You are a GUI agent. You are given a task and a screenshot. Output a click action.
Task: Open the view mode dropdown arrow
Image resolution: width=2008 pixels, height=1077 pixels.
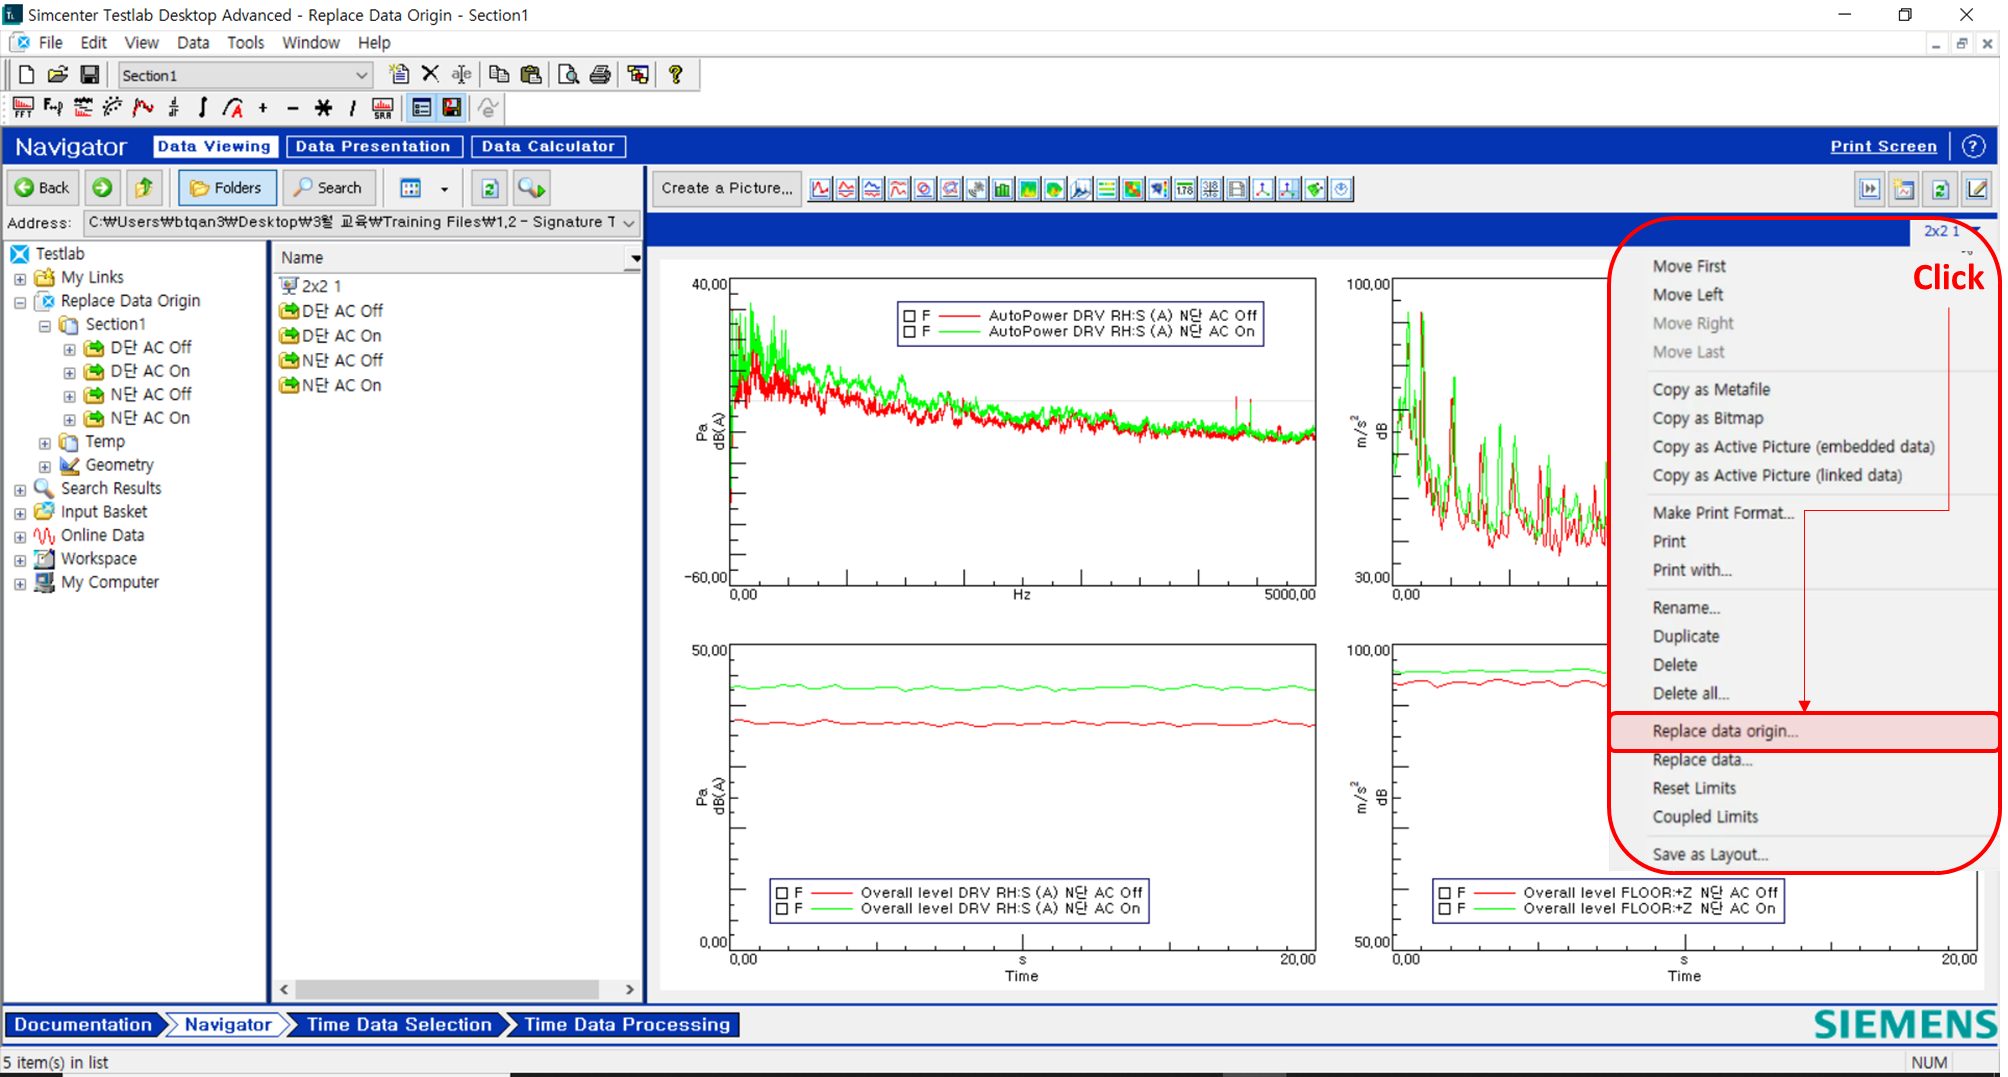445,189
